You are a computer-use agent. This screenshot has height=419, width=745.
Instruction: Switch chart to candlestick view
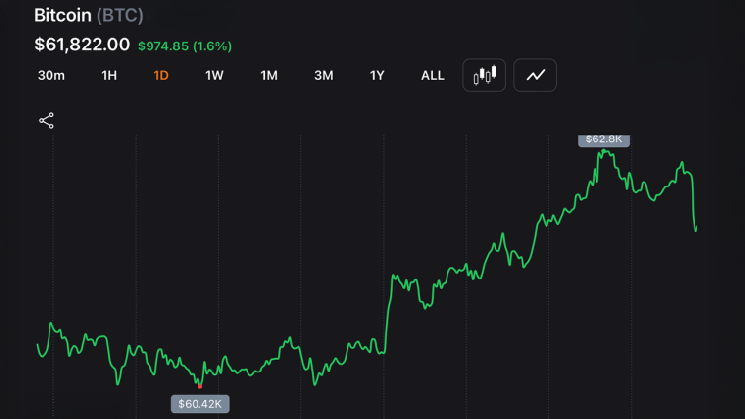484,75
